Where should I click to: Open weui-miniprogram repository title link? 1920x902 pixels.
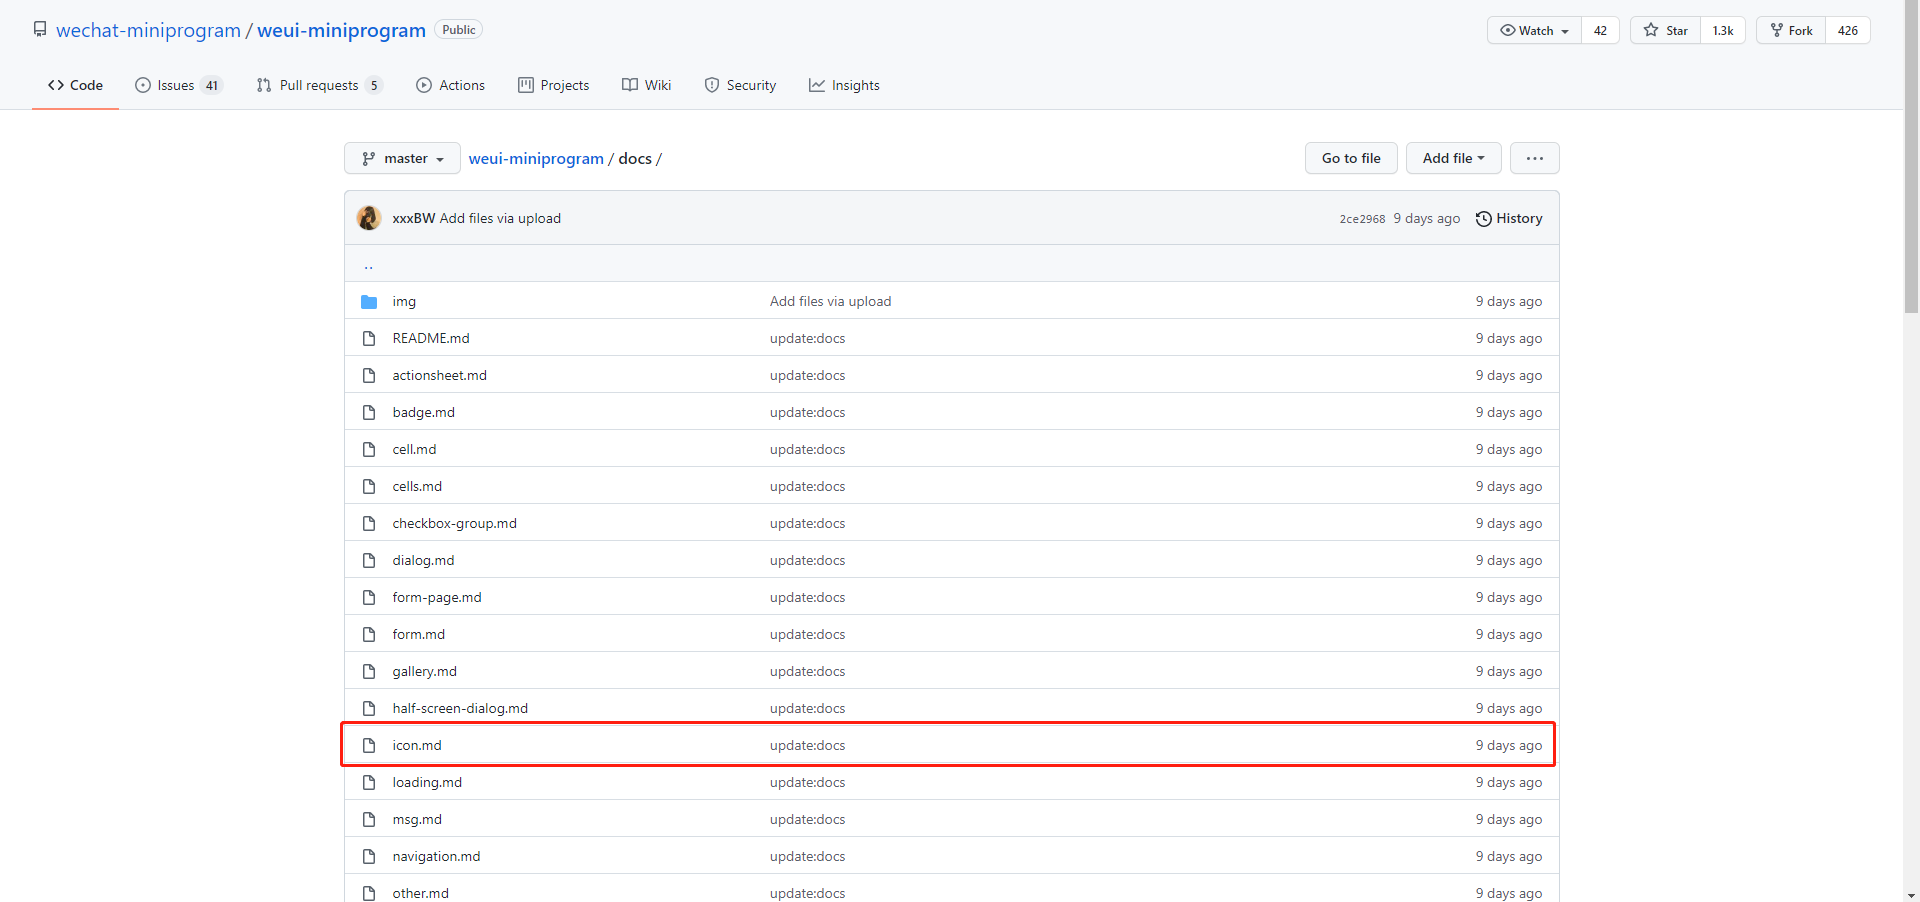[x=341, y=30]
